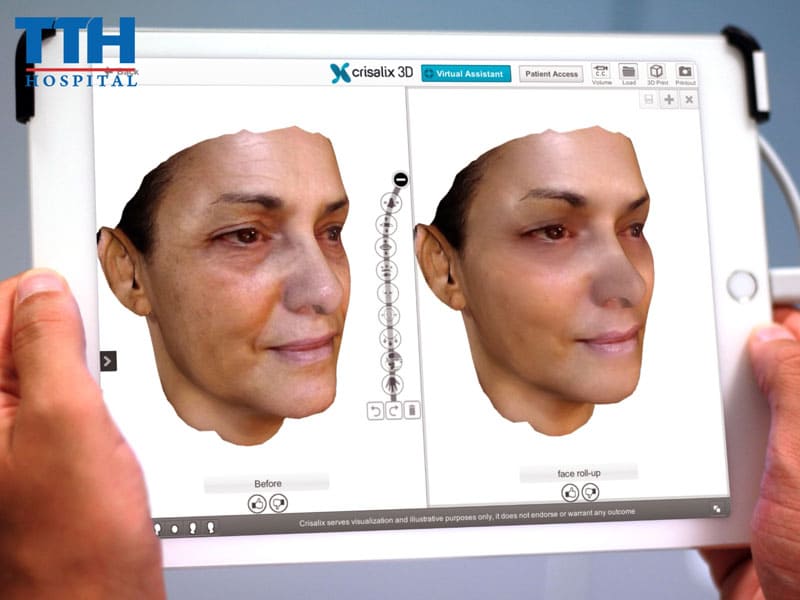This screenshot has width=800, height=600.
Task: Click the Printout camera icon
Action: click(x=685, y=74)
